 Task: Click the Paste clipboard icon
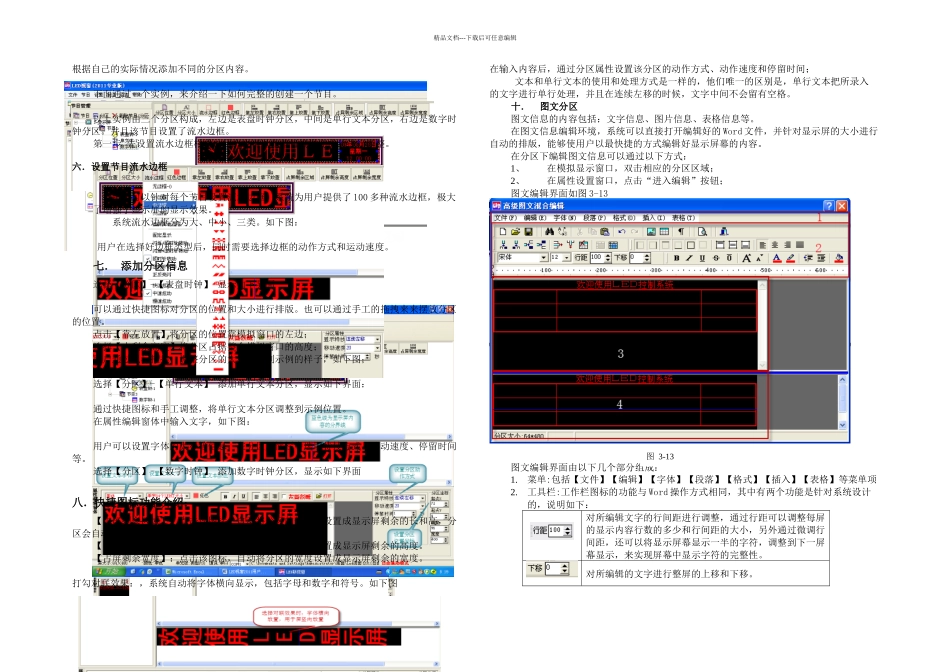(605, 231)
